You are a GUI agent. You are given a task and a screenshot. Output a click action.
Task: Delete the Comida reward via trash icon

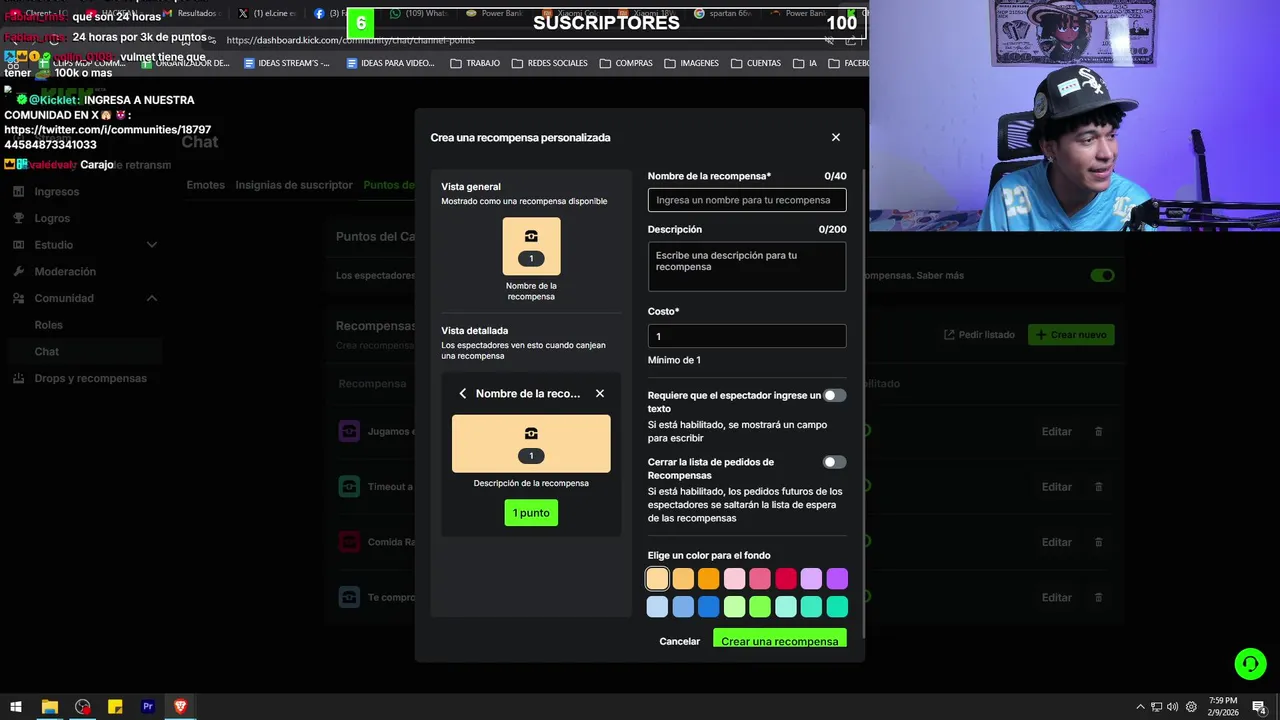pyautogui.click(x=1098, y=542)
